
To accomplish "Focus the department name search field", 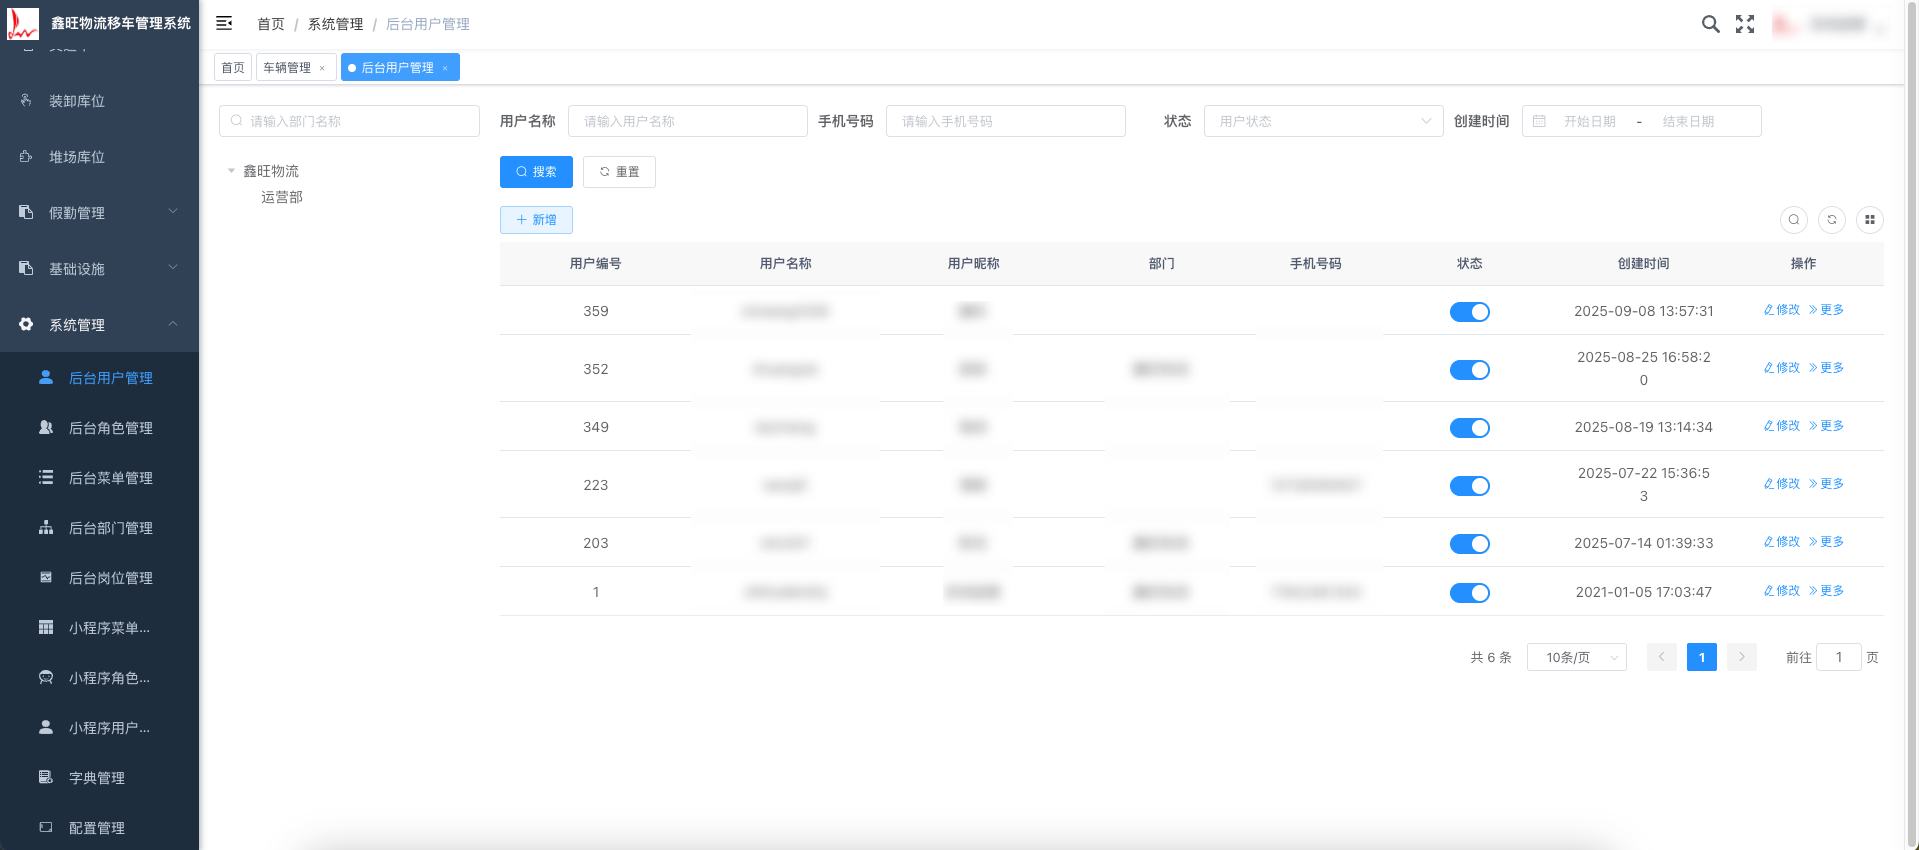I will (349, 121).
